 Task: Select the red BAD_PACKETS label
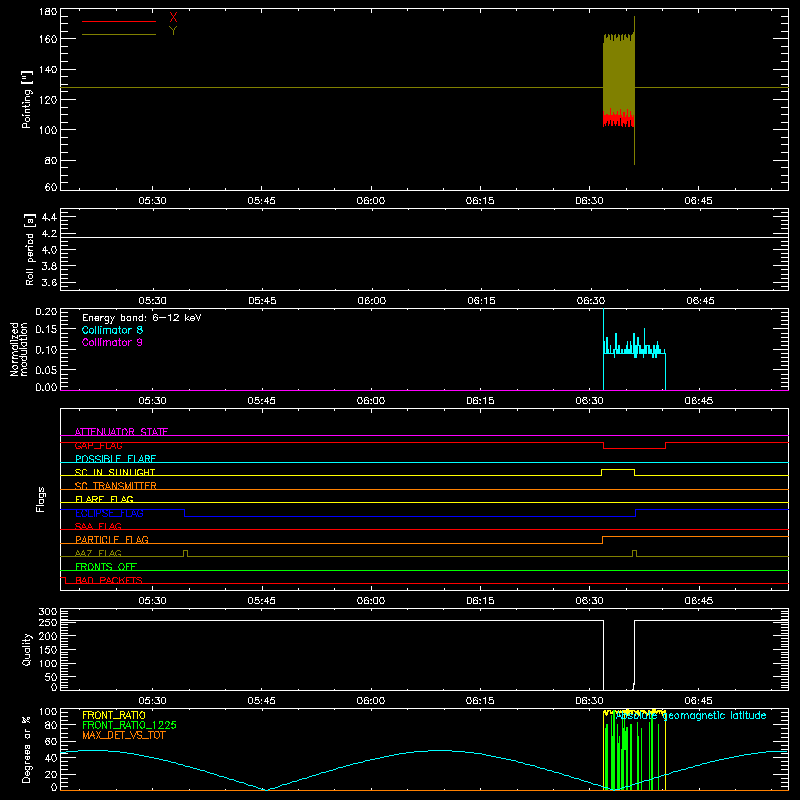[x=109, y=580]
